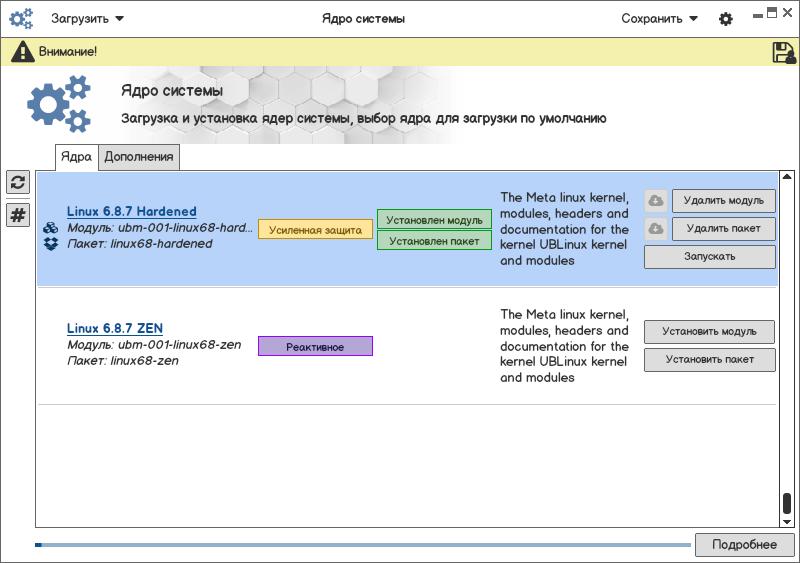Switch to the Дополнения tab
The height and width of the screenshot is (563, 800).
tap(140, 156)
